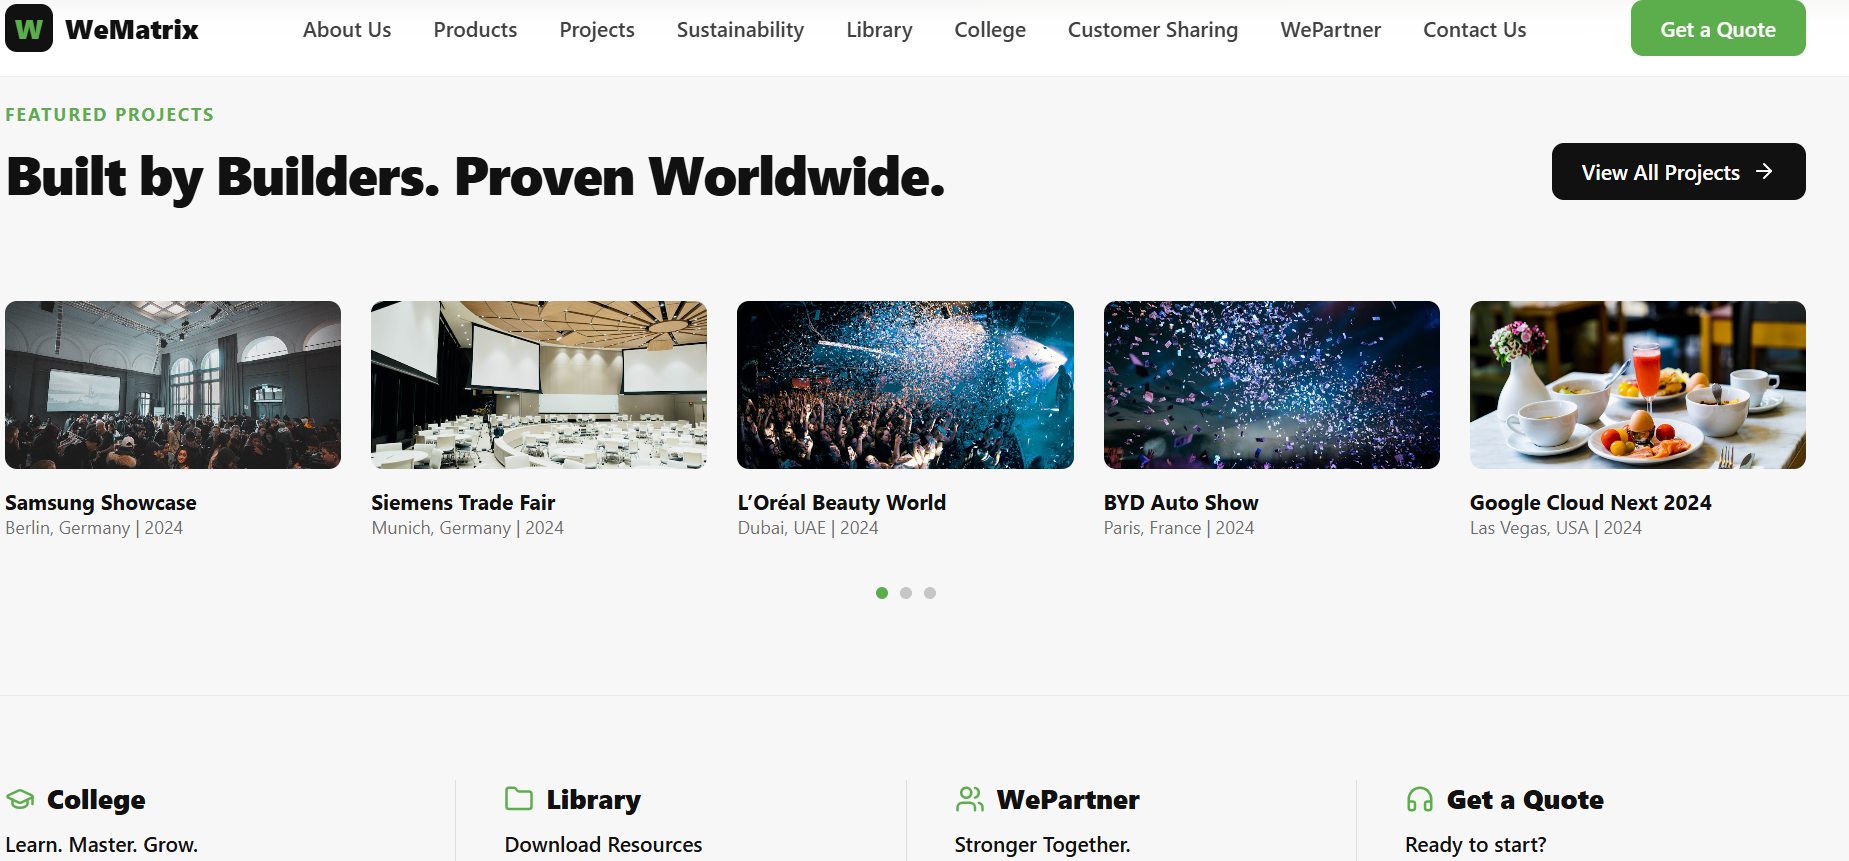Select the third carousel dot
Screen dimensions: 1849x861
(930, 593)
